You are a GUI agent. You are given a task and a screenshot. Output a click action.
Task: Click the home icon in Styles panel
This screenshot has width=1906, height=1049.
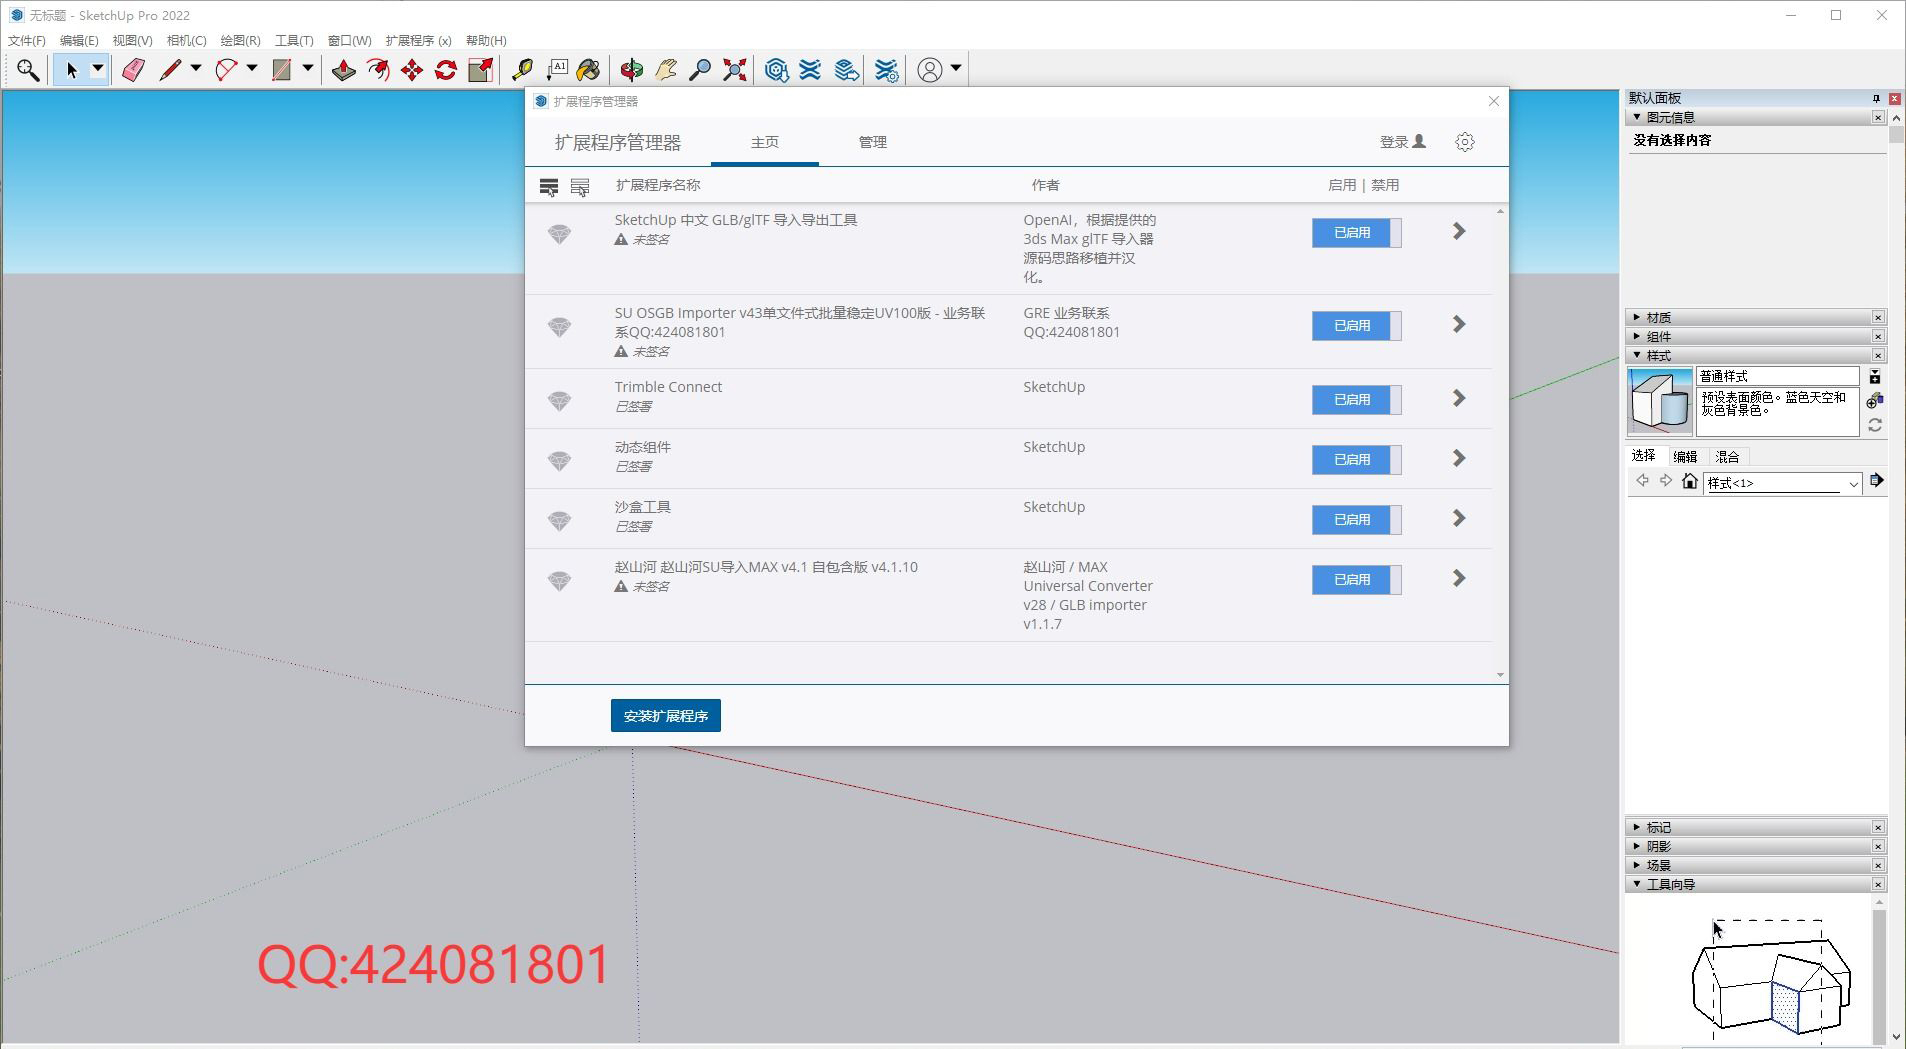point(1690,482)
